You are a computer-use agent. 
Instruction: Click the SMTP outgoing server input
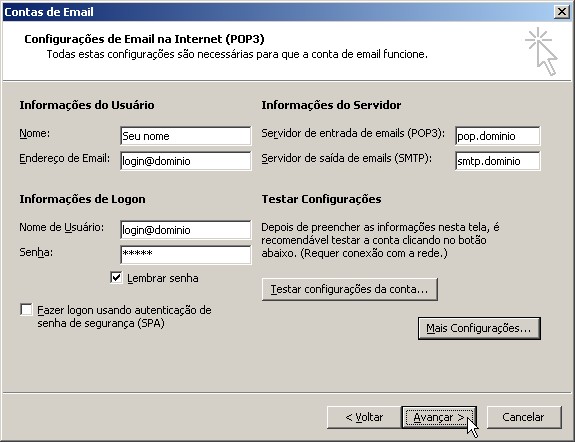[x=498, y=161]
